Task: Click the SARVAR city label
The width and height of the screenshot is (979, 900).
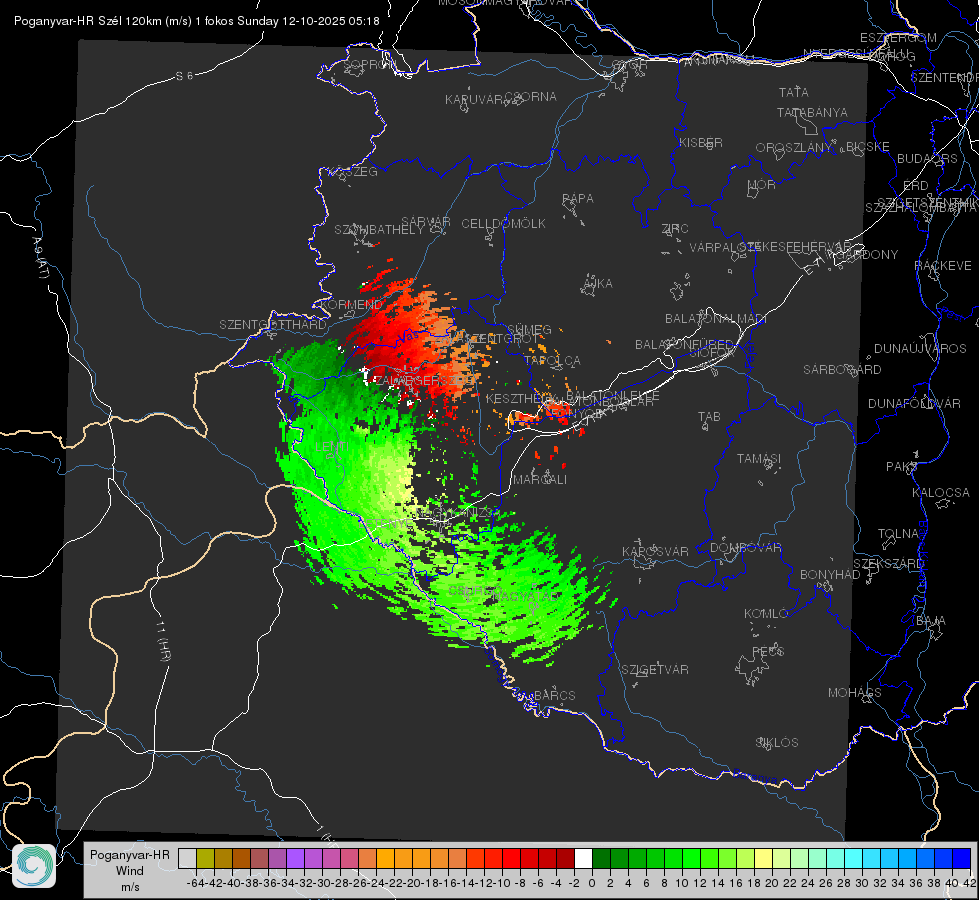Action: (426, 221)
